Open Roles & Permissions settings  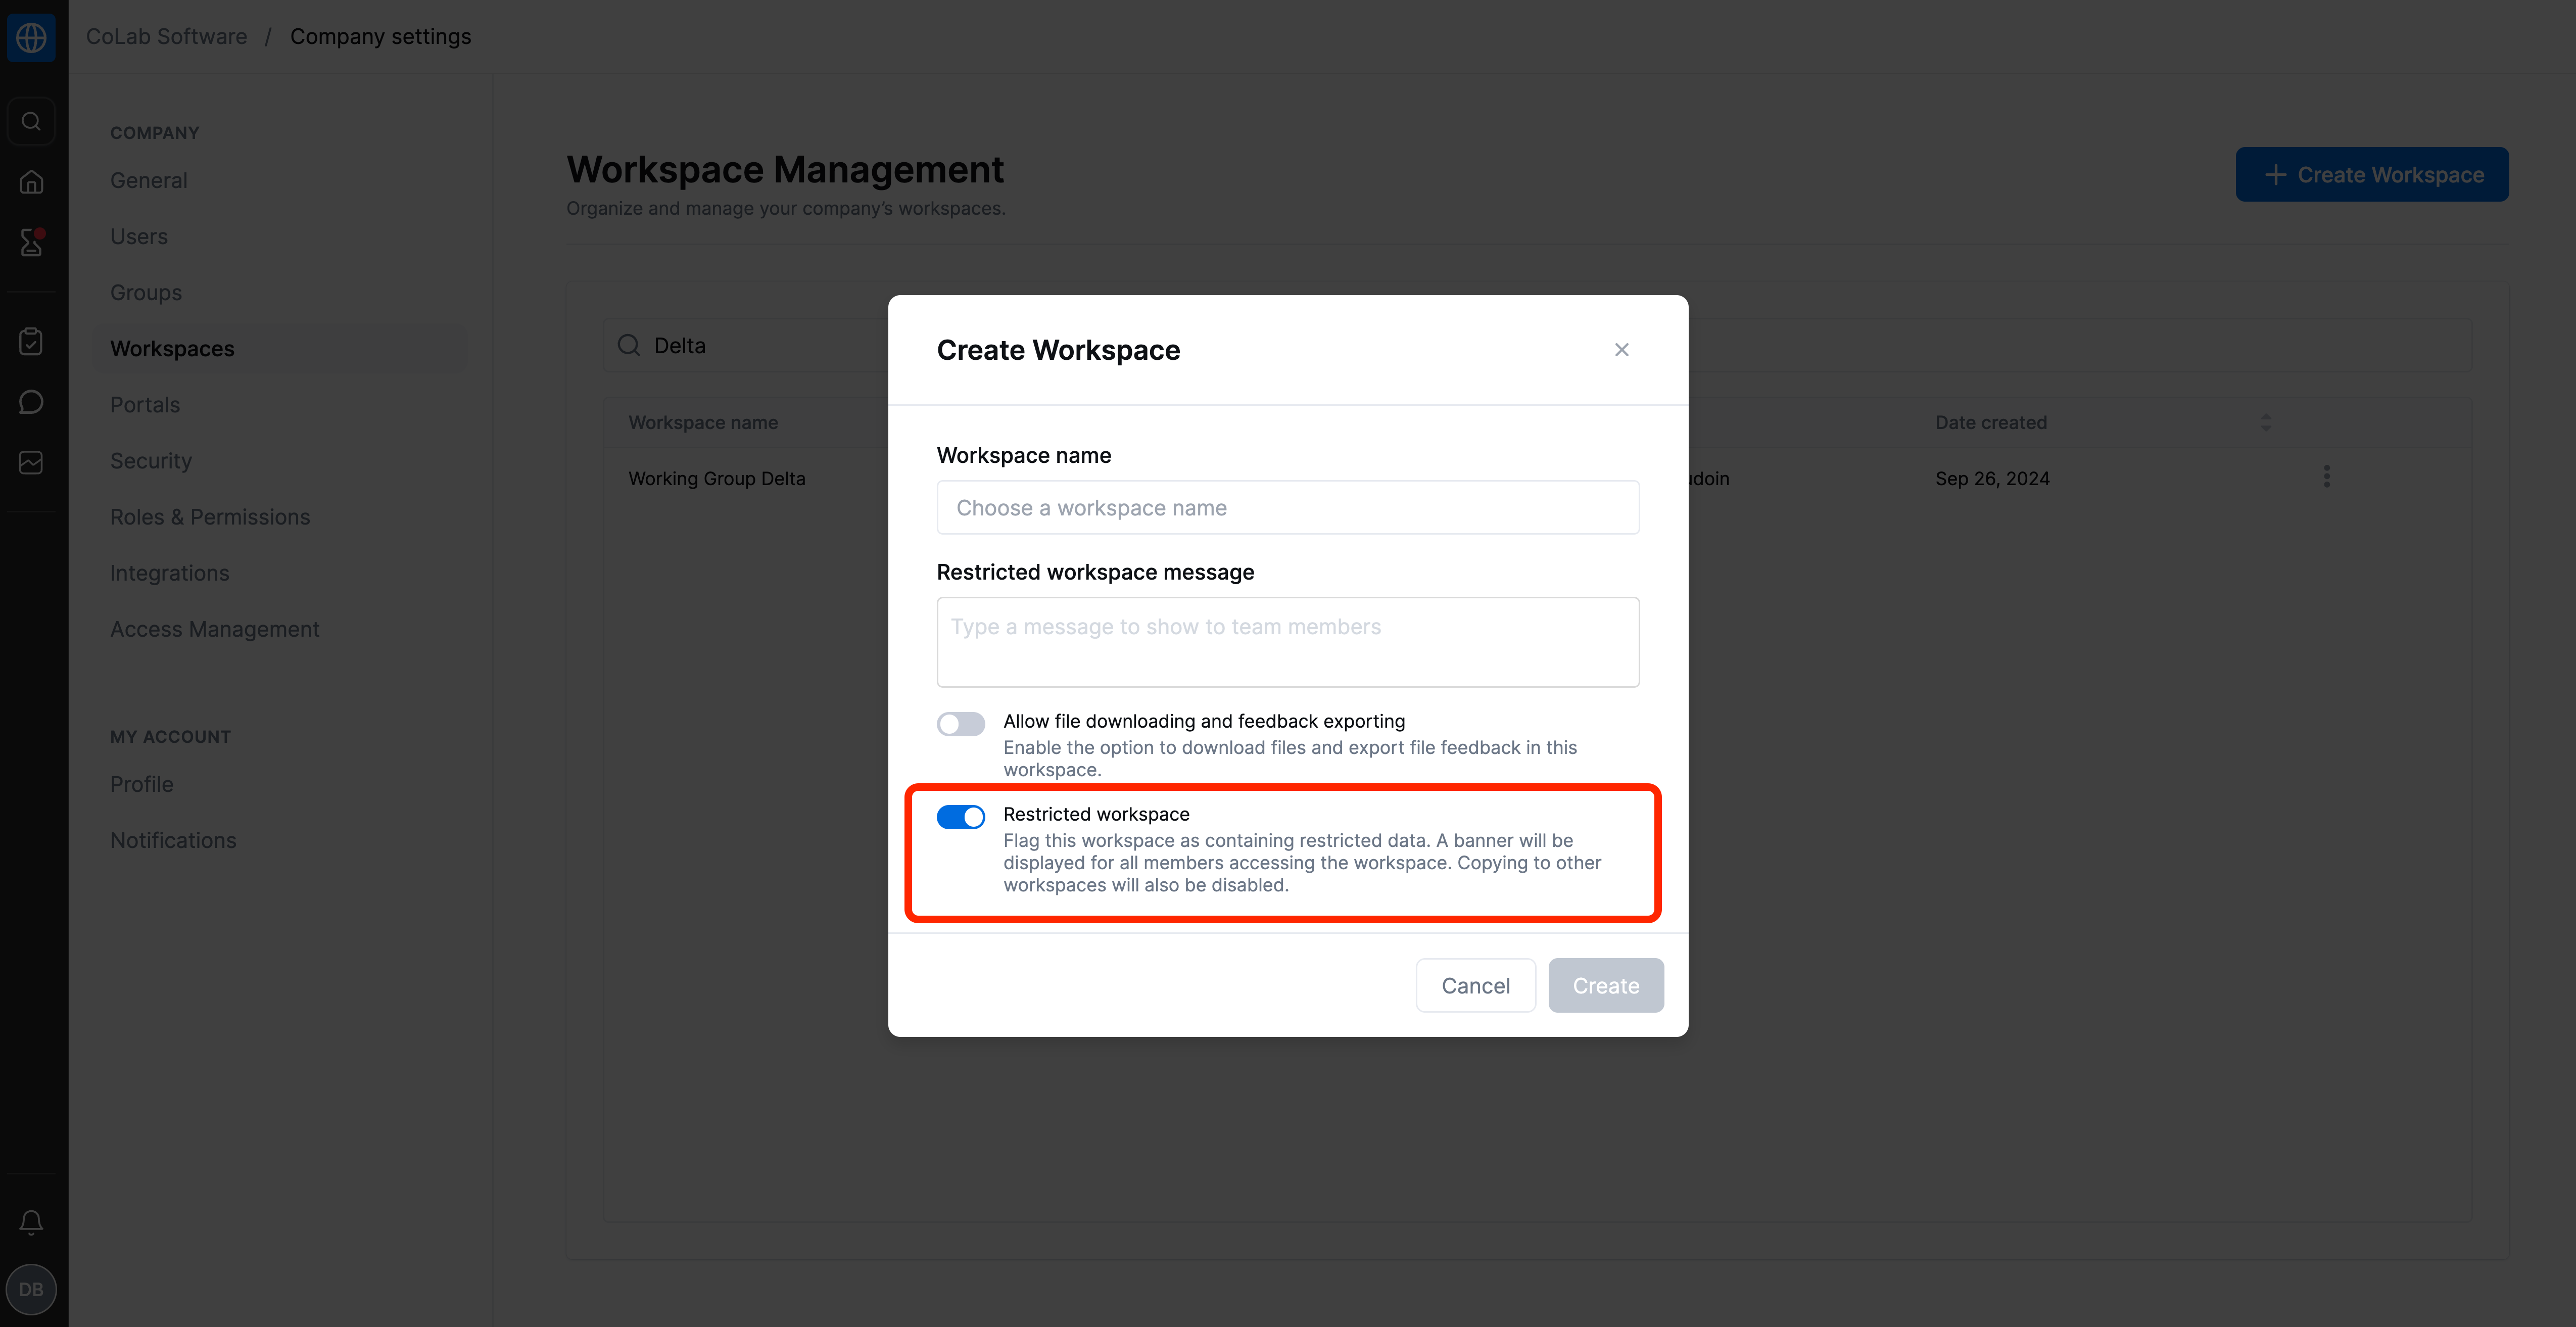click(x=210, y=517)
